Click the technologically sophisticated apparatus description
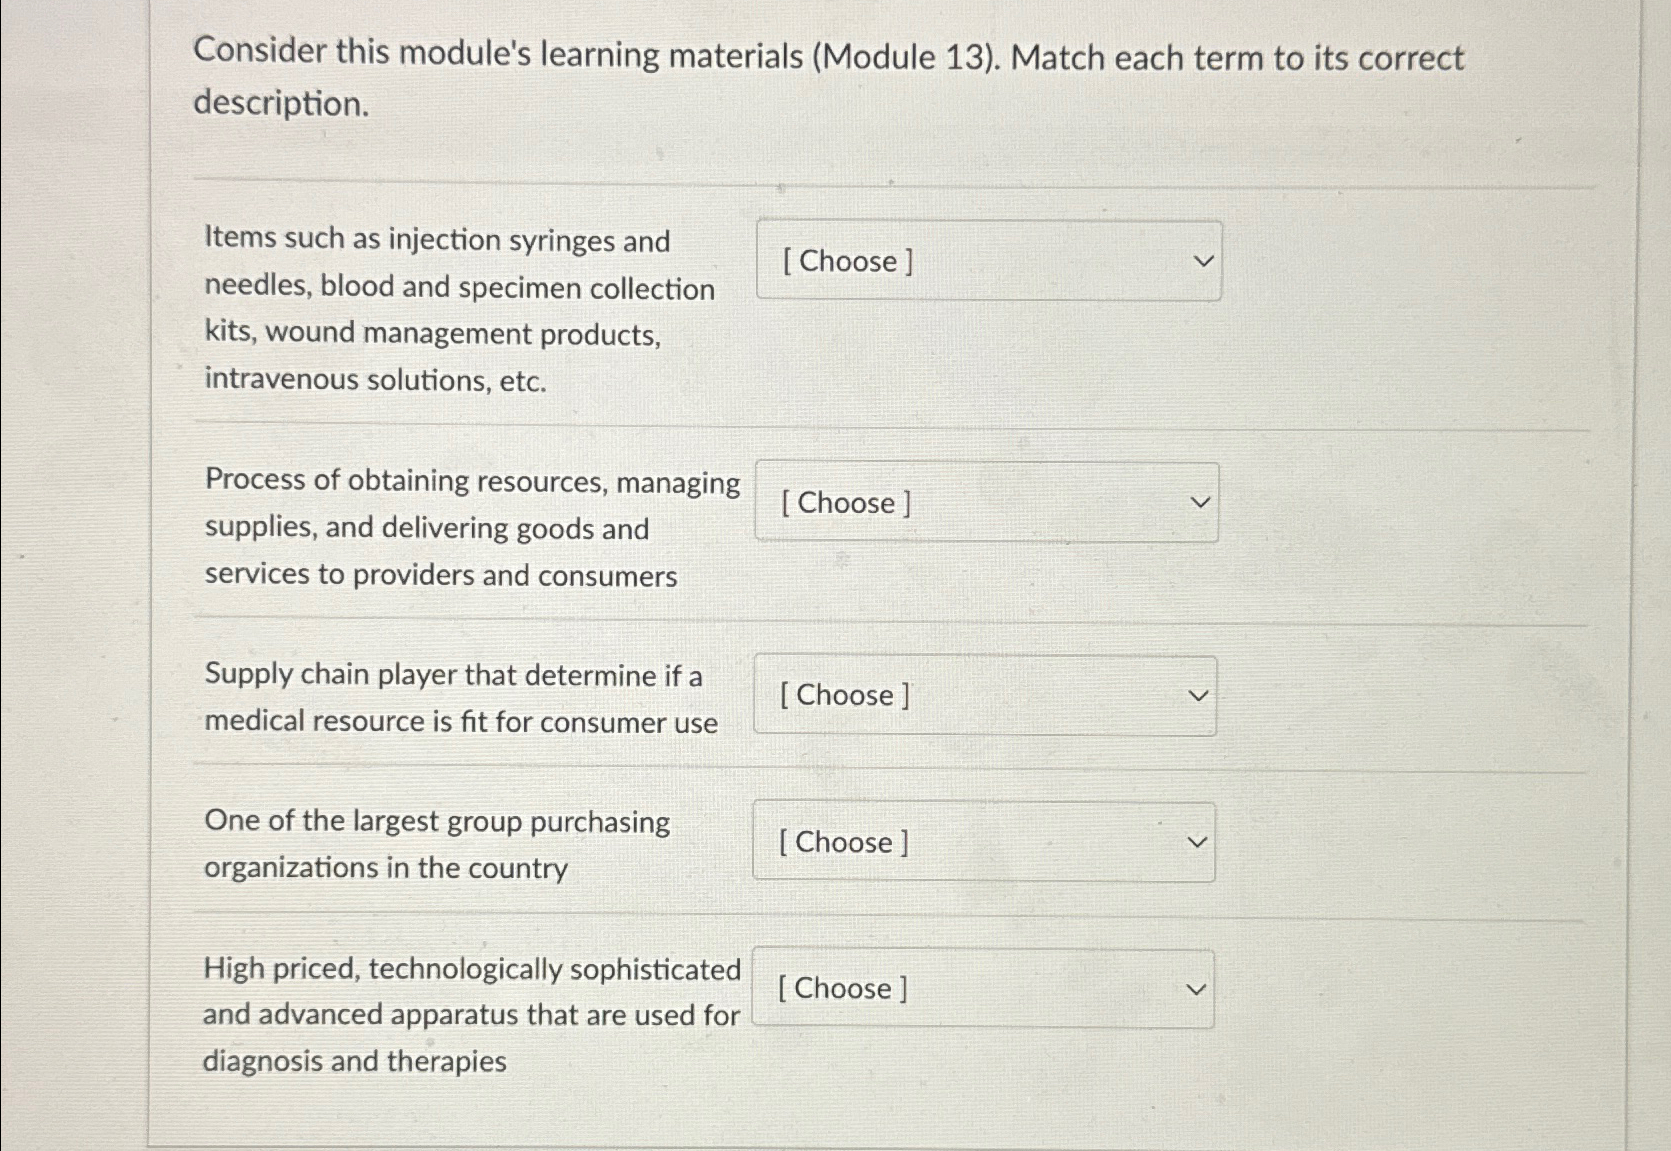The height and width of the screenshot is (1151, 1671). coord(470,1014)
